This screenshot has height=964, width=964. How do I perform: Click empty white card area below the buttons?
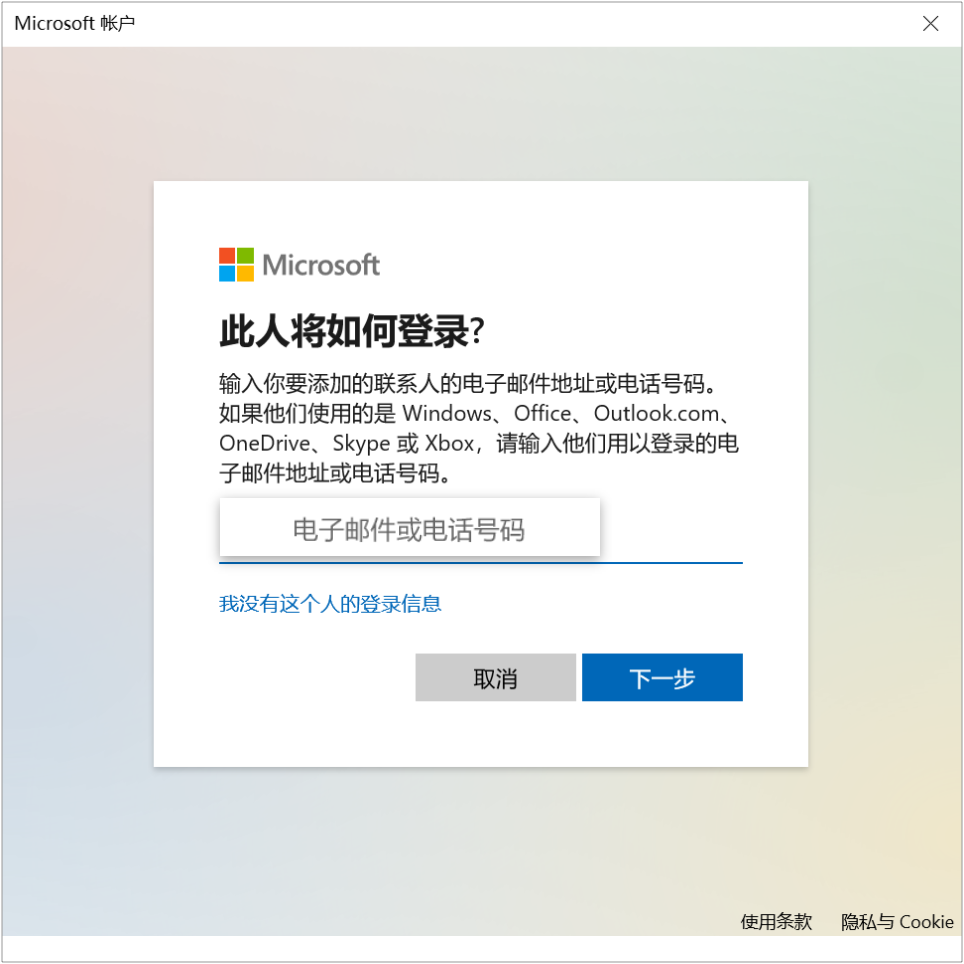coord(481,734)
